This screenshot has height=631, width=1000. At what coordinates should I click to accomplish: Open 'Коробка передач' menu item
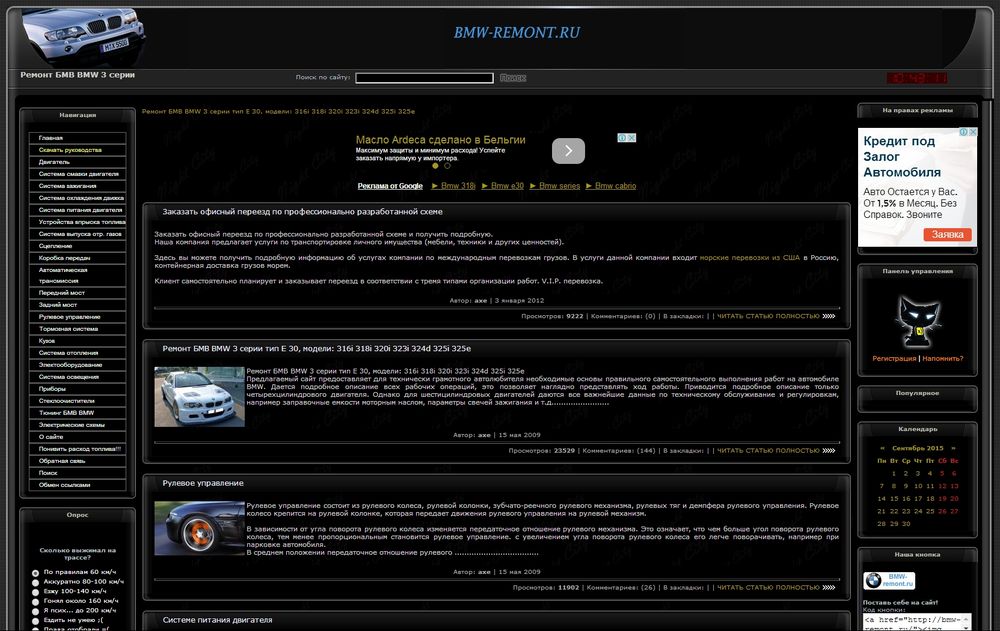tap(77, 258)
